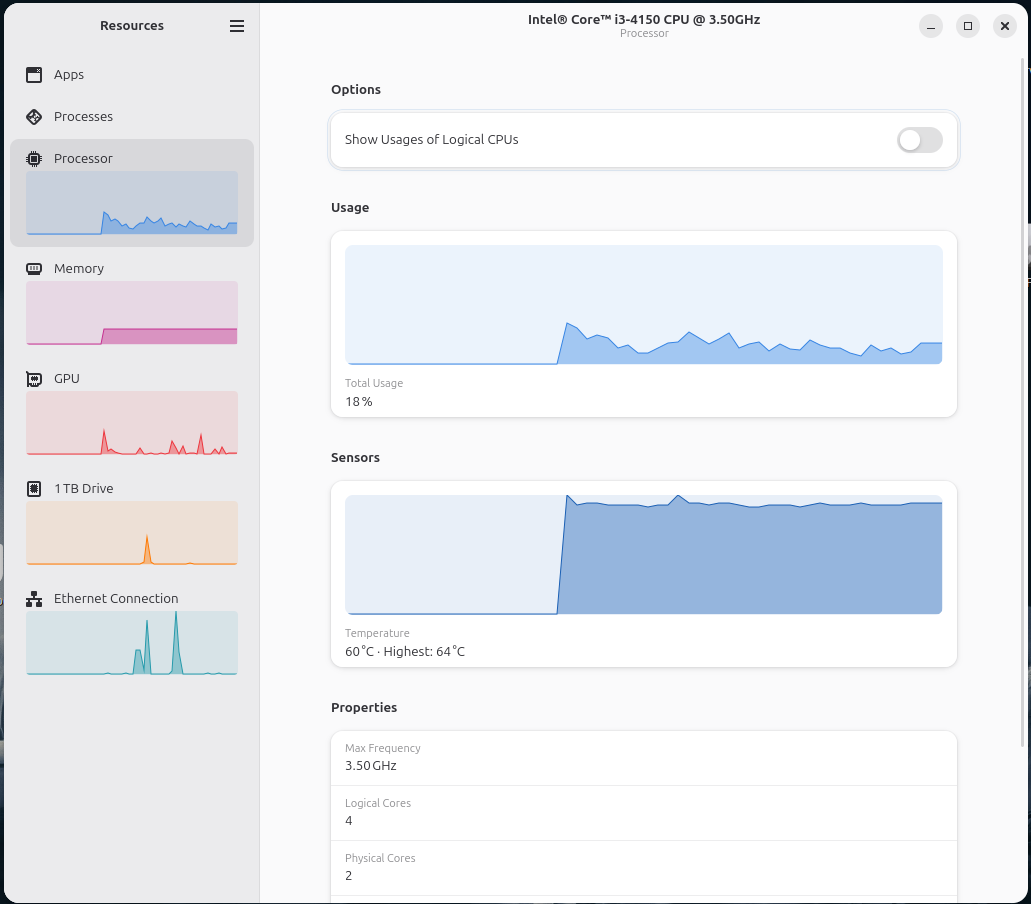
Task: Select the 1 TB Drive activity graph
Action: 131,533
